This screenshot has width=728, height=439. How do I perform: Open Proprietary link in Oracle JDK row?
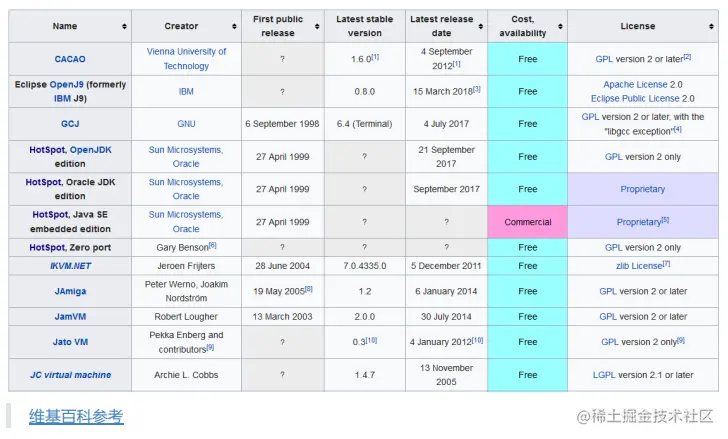pyautogui.click(x=643, y=189)
